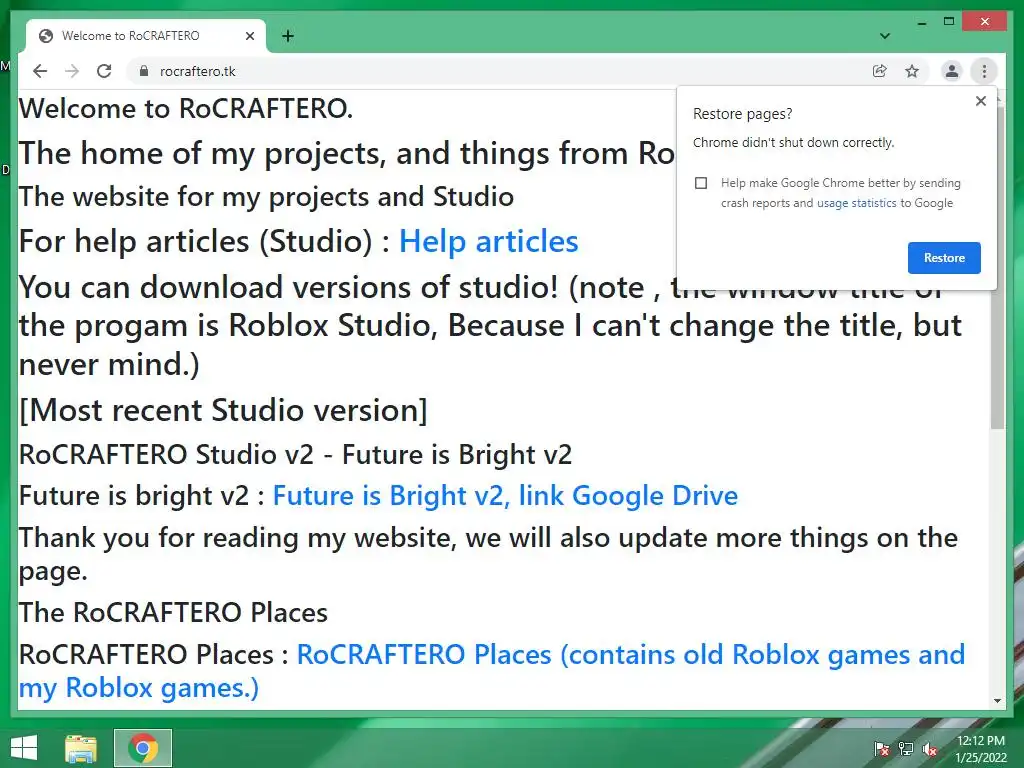Image resolution: width=1024 pixels, height=768 pixels.
Task: Click 'RoCRAFTERO Studio v2 - Future is Bright v2' text
Action: 295,455
